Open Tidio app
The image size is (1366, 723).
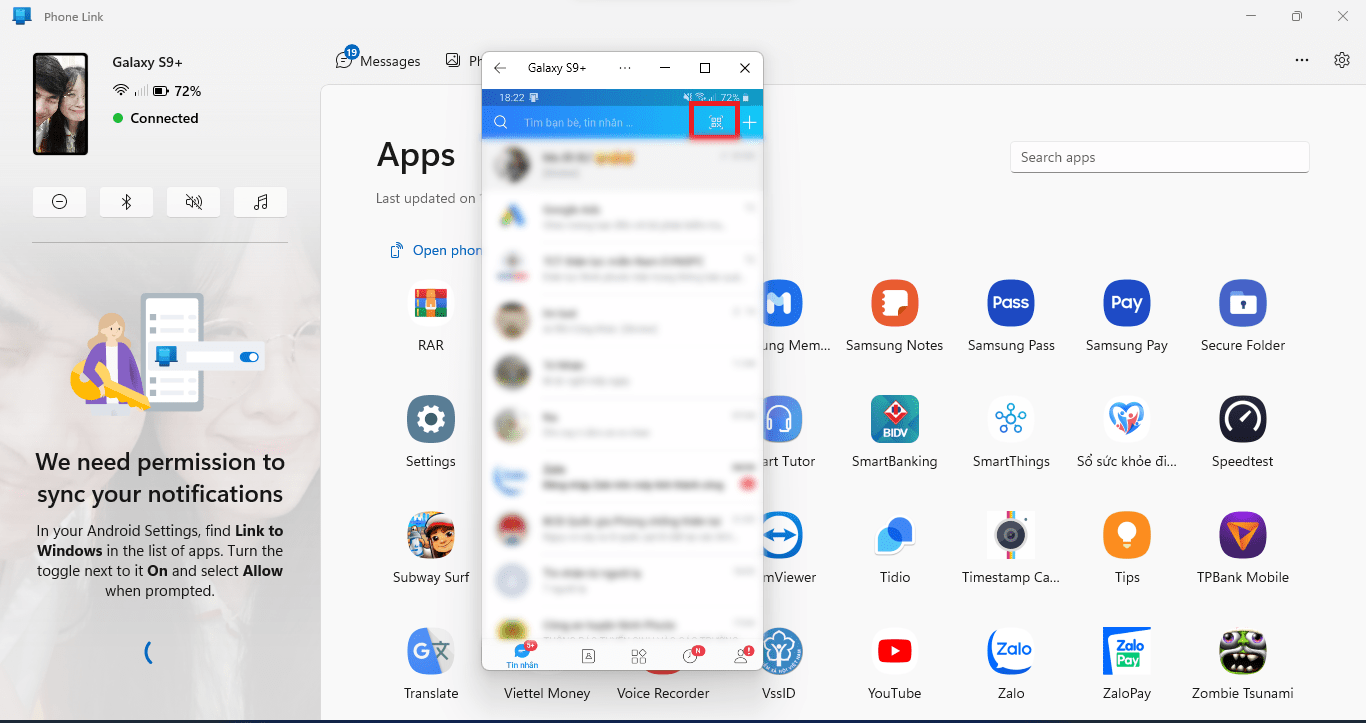click(895, 535)
